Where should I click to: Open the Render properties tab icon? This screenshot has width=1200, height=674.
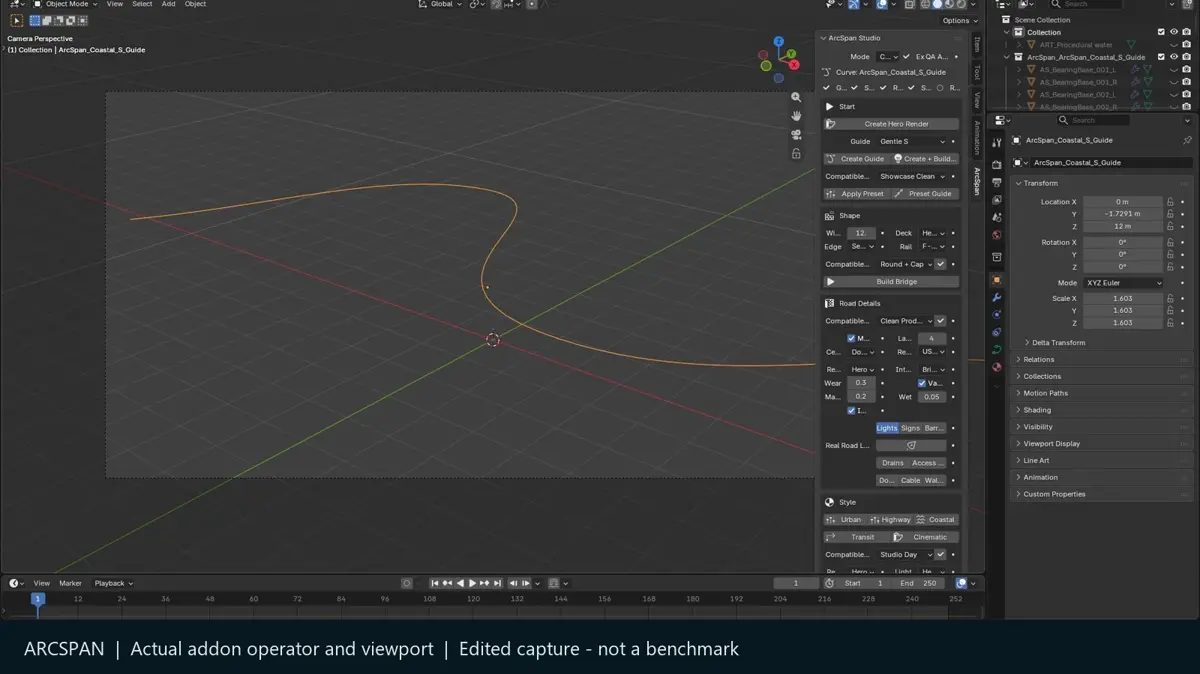click(996, 165)
